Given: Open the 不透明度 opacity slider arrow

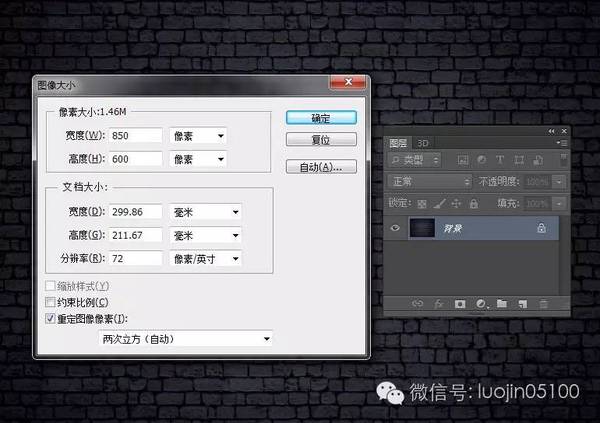Looking at the screenshot, I should [559, 182].
